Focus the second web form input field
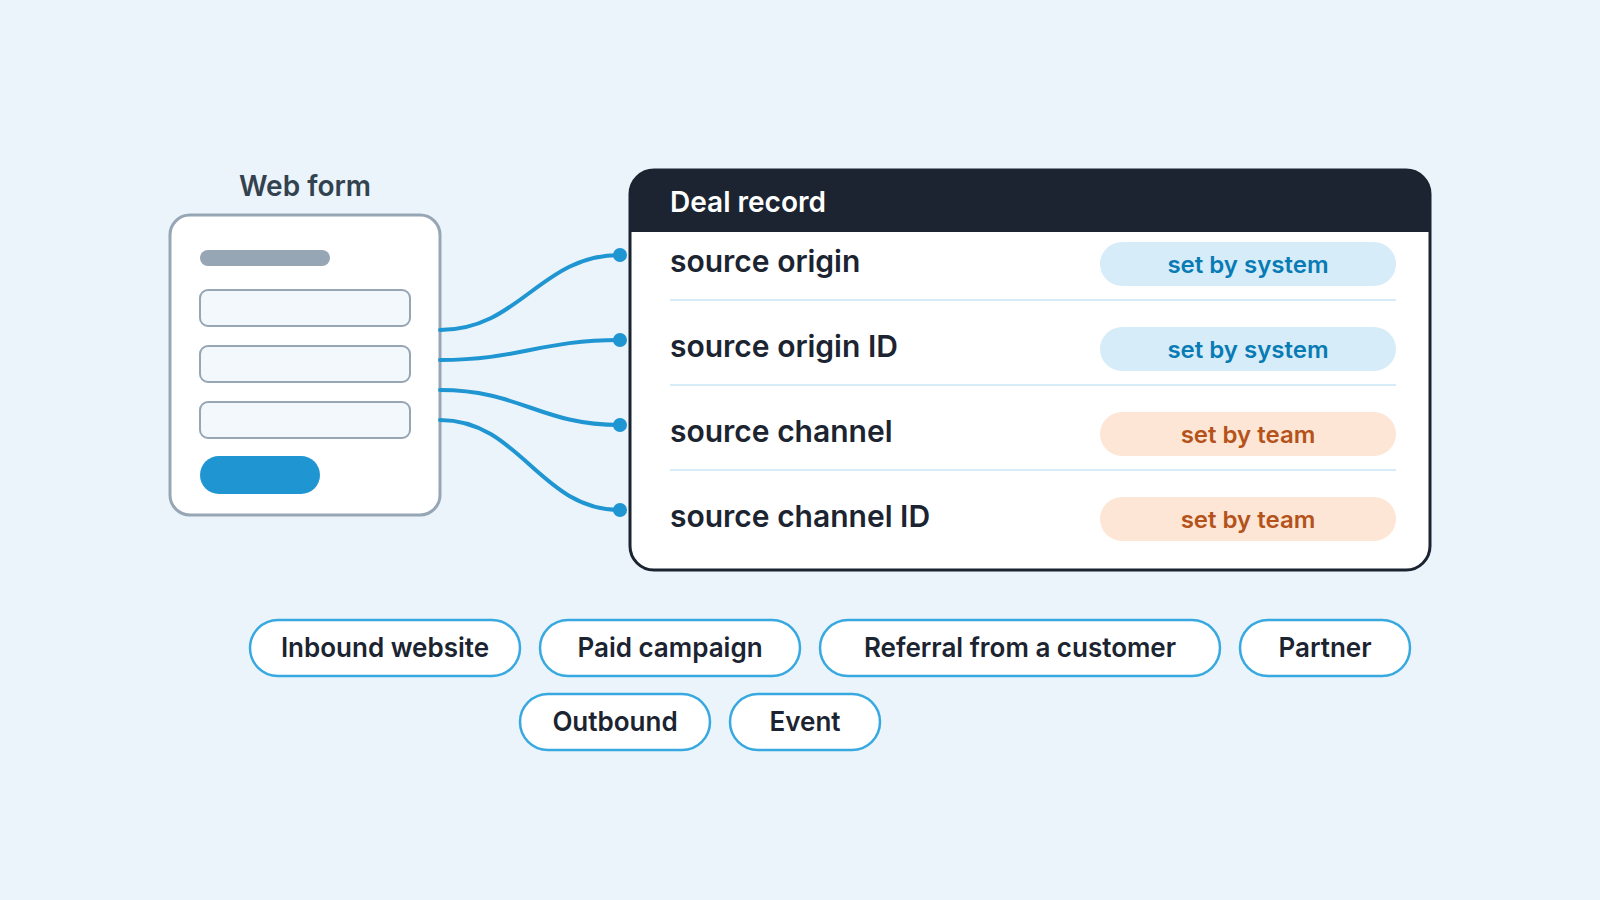 pos(305,364)
